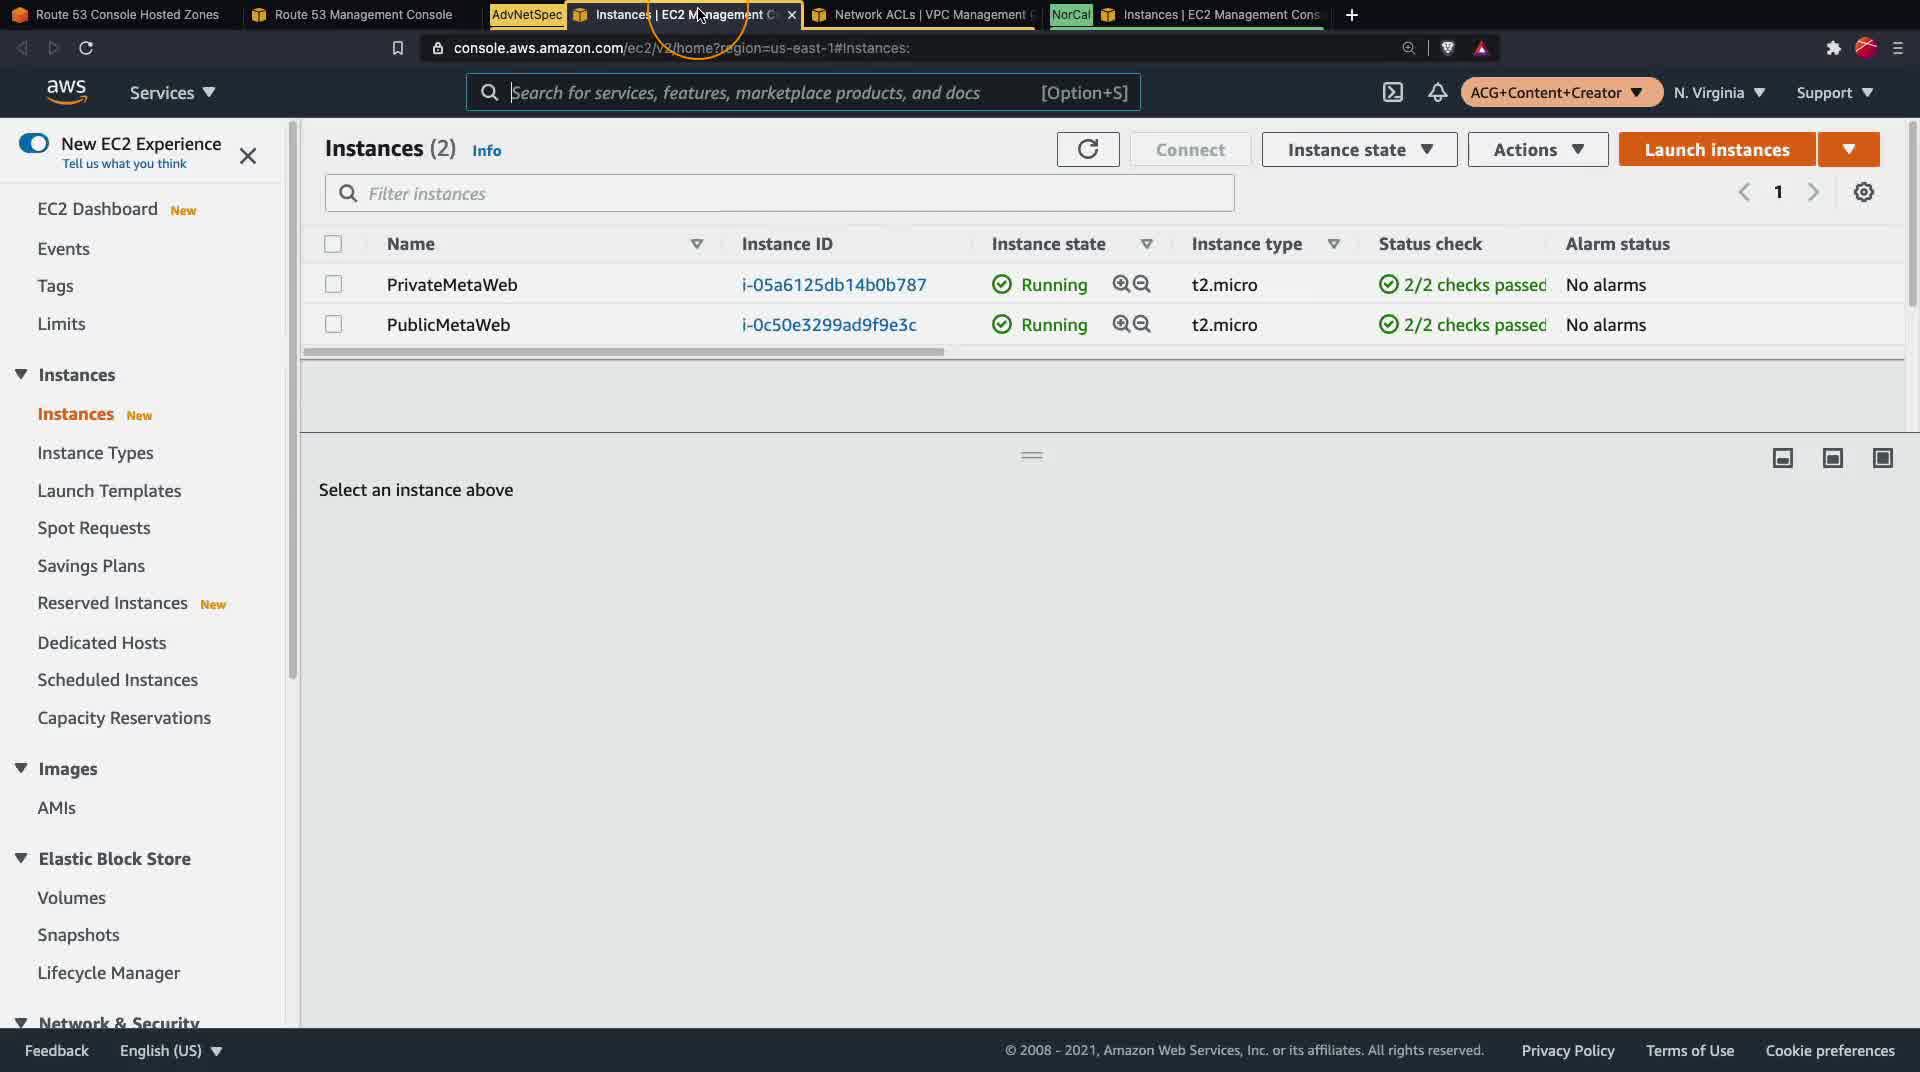Open AWS CloudShell icon in header
The height and width of the screenshot is (1072, 1920).
pos(1393,92)
